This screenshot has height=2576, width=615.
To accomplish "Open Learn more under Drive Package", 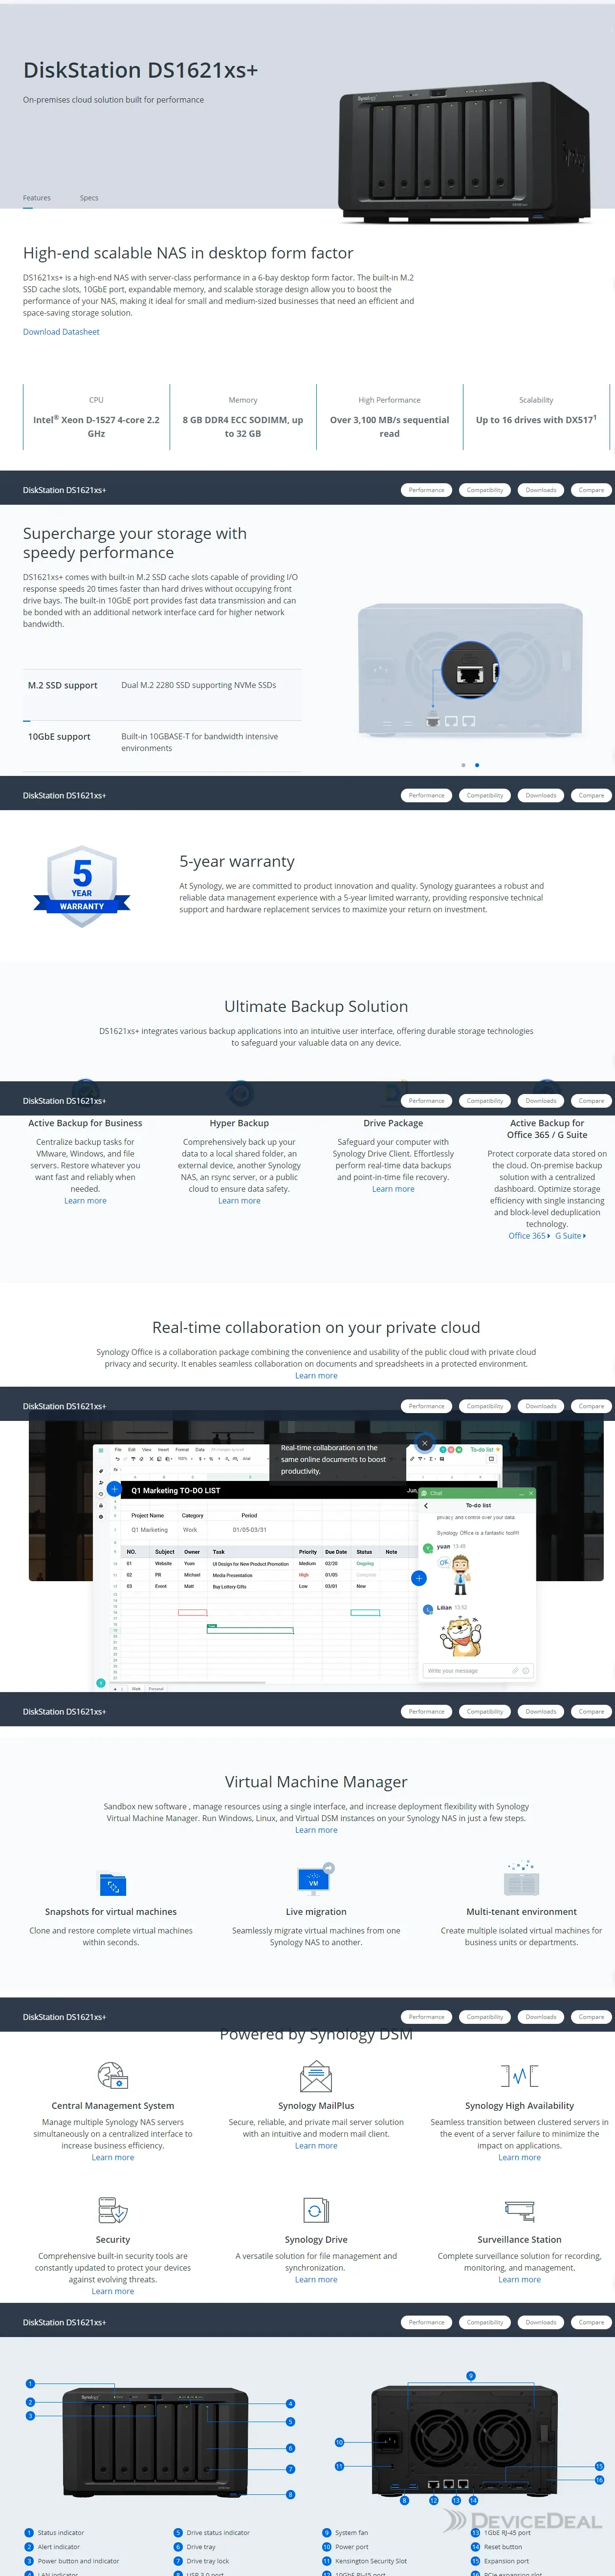I will click(393, 1189).
